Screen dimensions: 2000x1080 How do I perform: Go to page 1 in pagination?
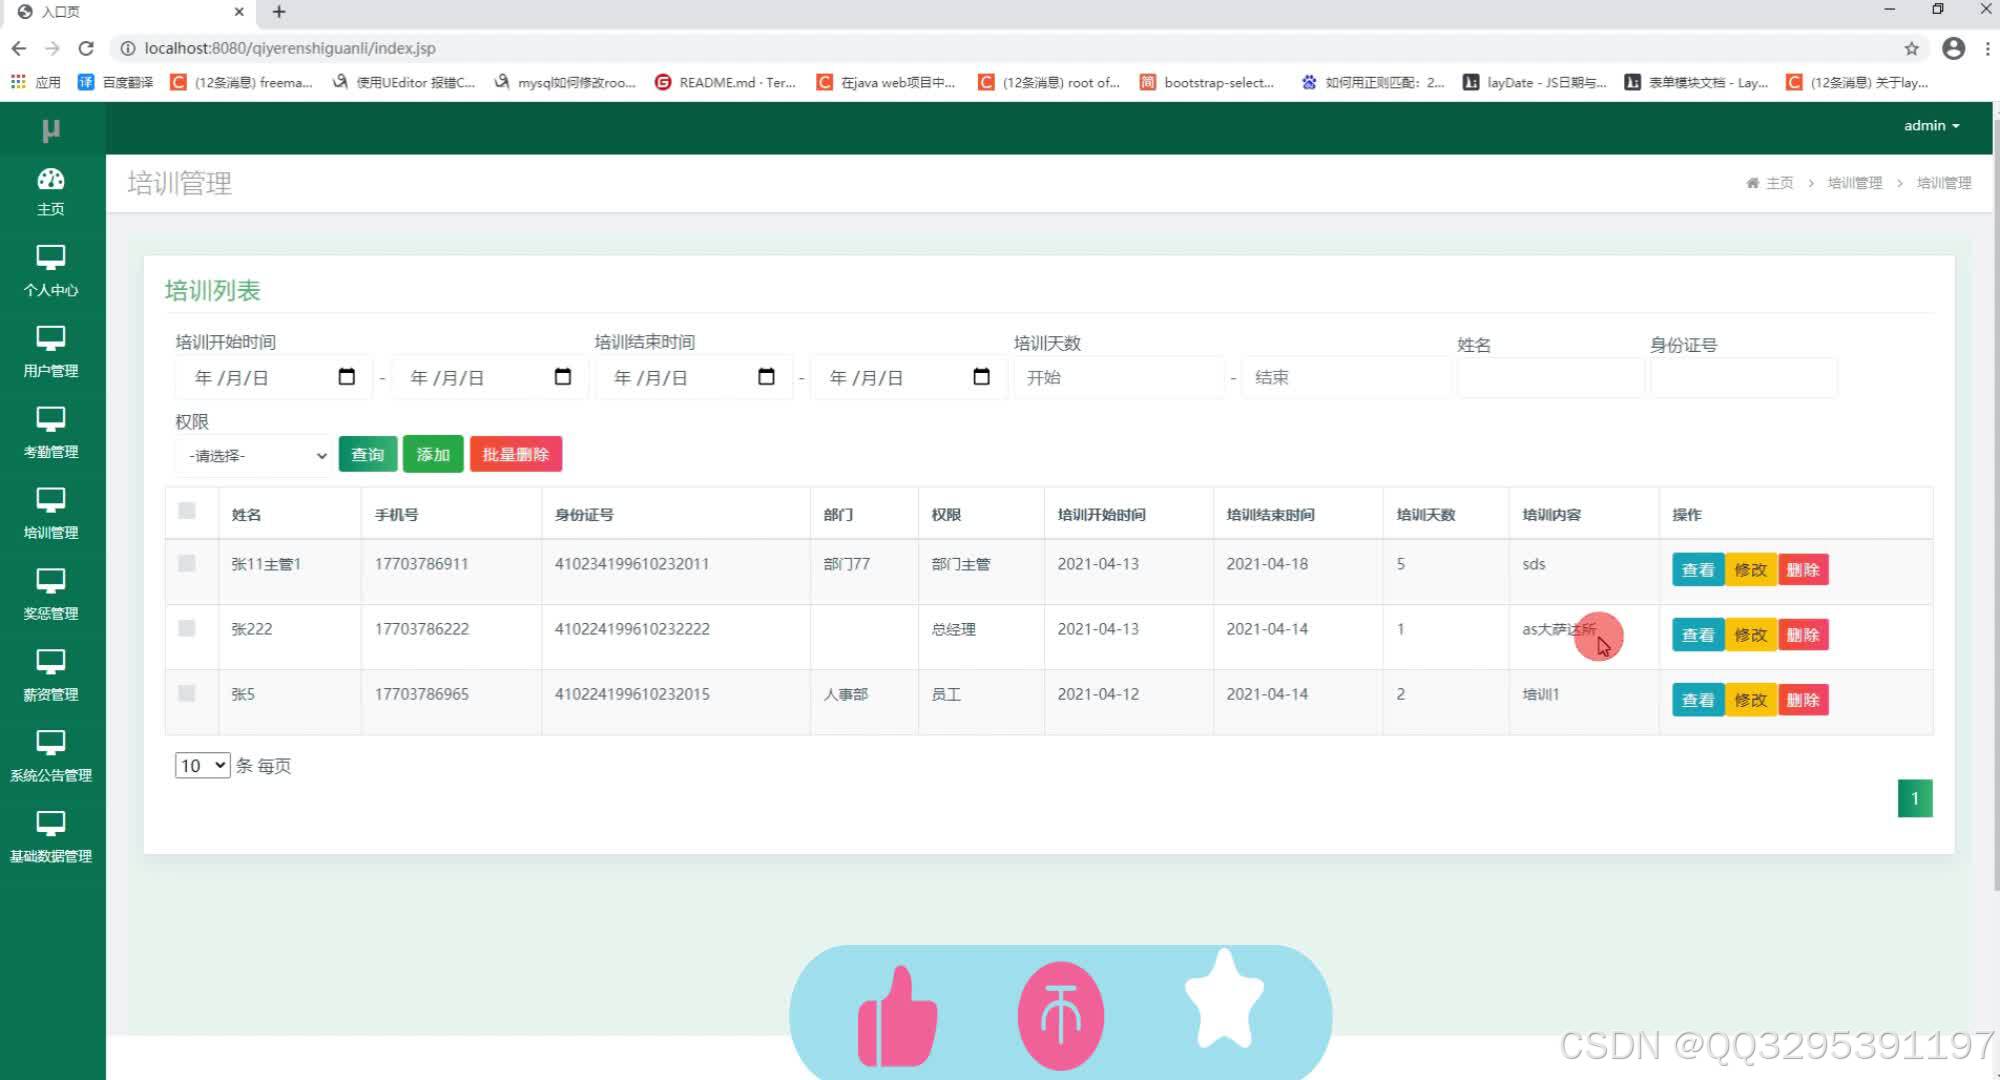click(1915, 798)
